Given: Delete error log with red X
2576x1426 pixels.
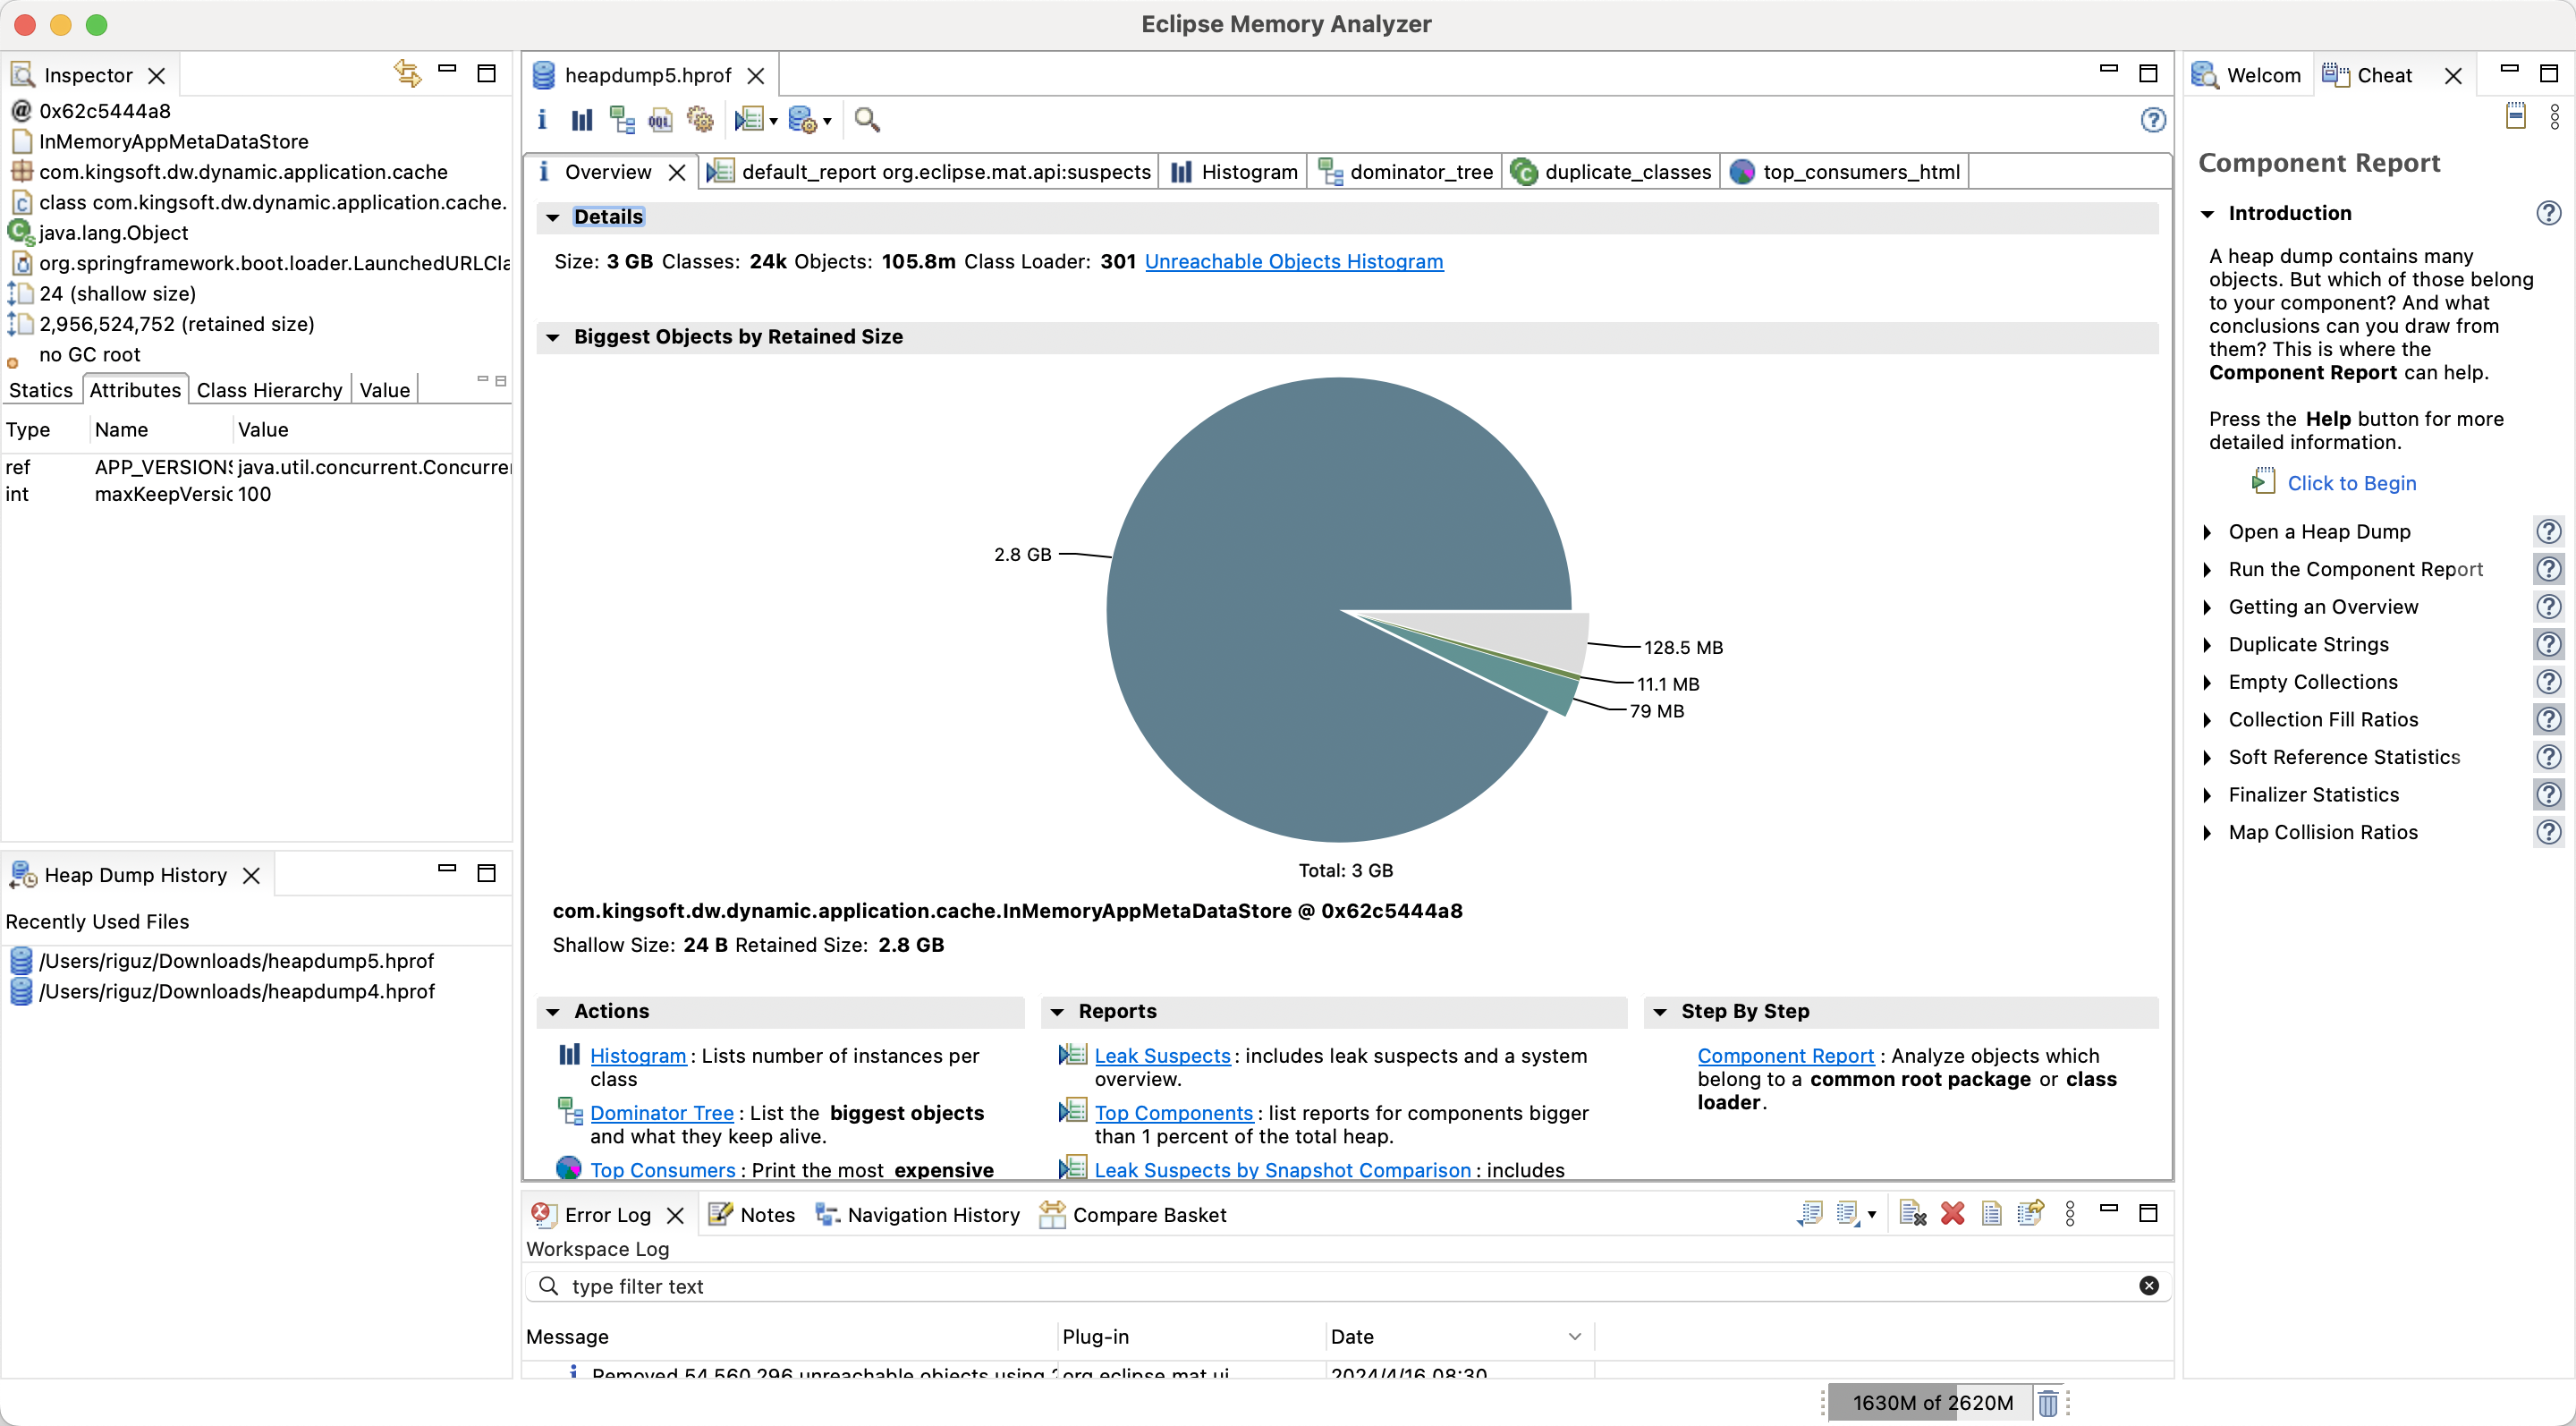Looking at the screenshot, I should 1951,1214.
